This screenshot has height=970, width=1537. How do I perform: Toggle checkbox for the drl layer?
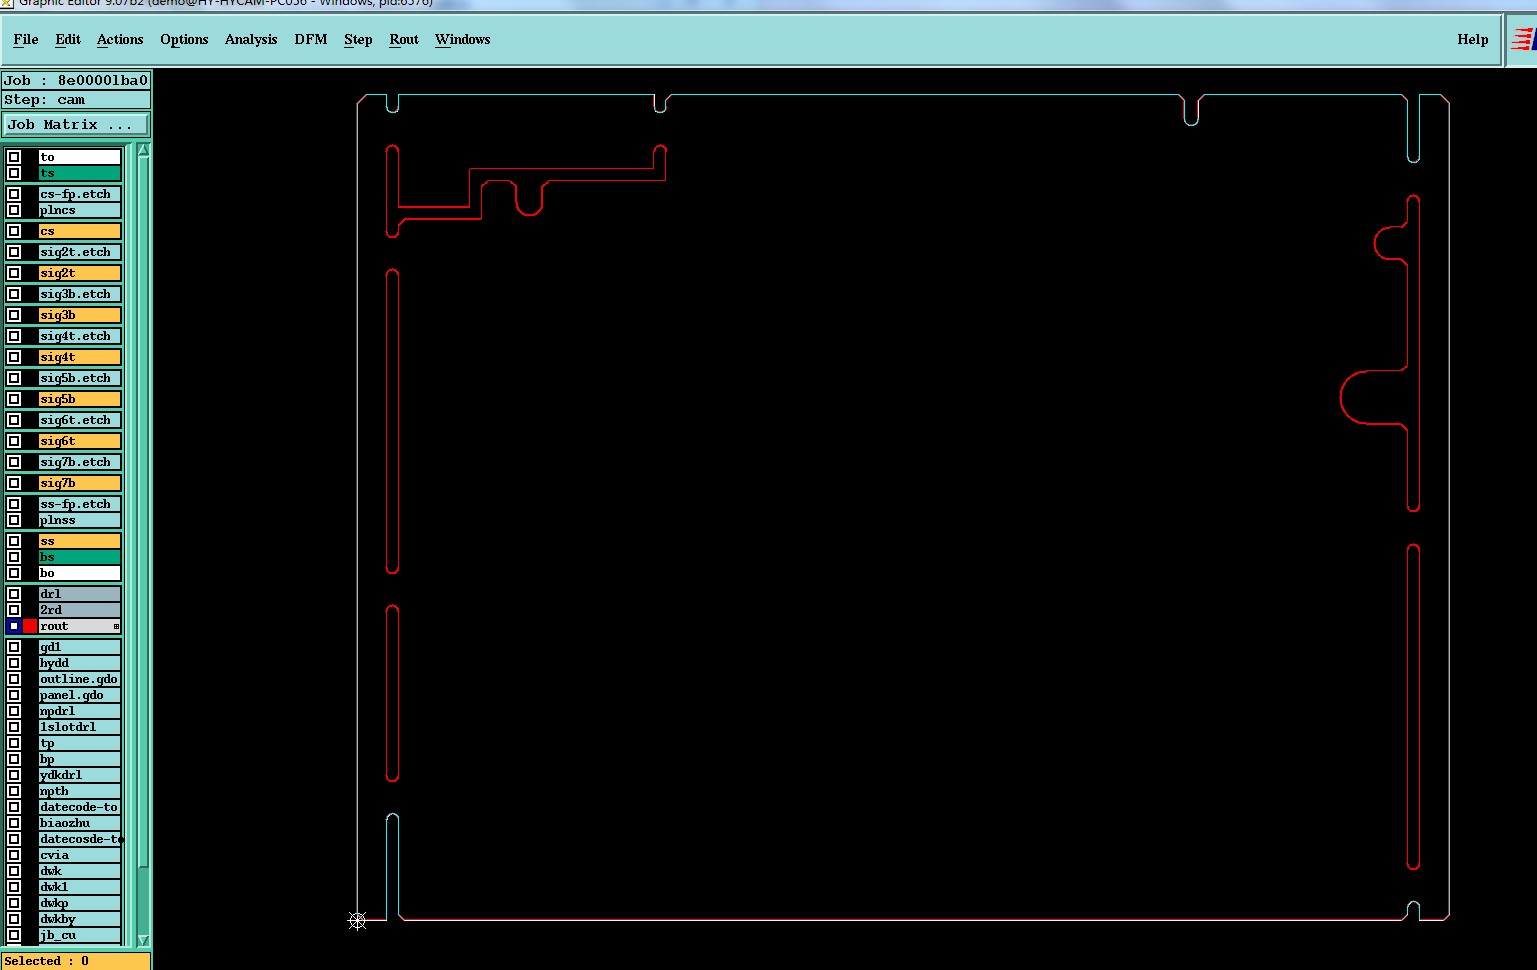click(x=14, y=594)
